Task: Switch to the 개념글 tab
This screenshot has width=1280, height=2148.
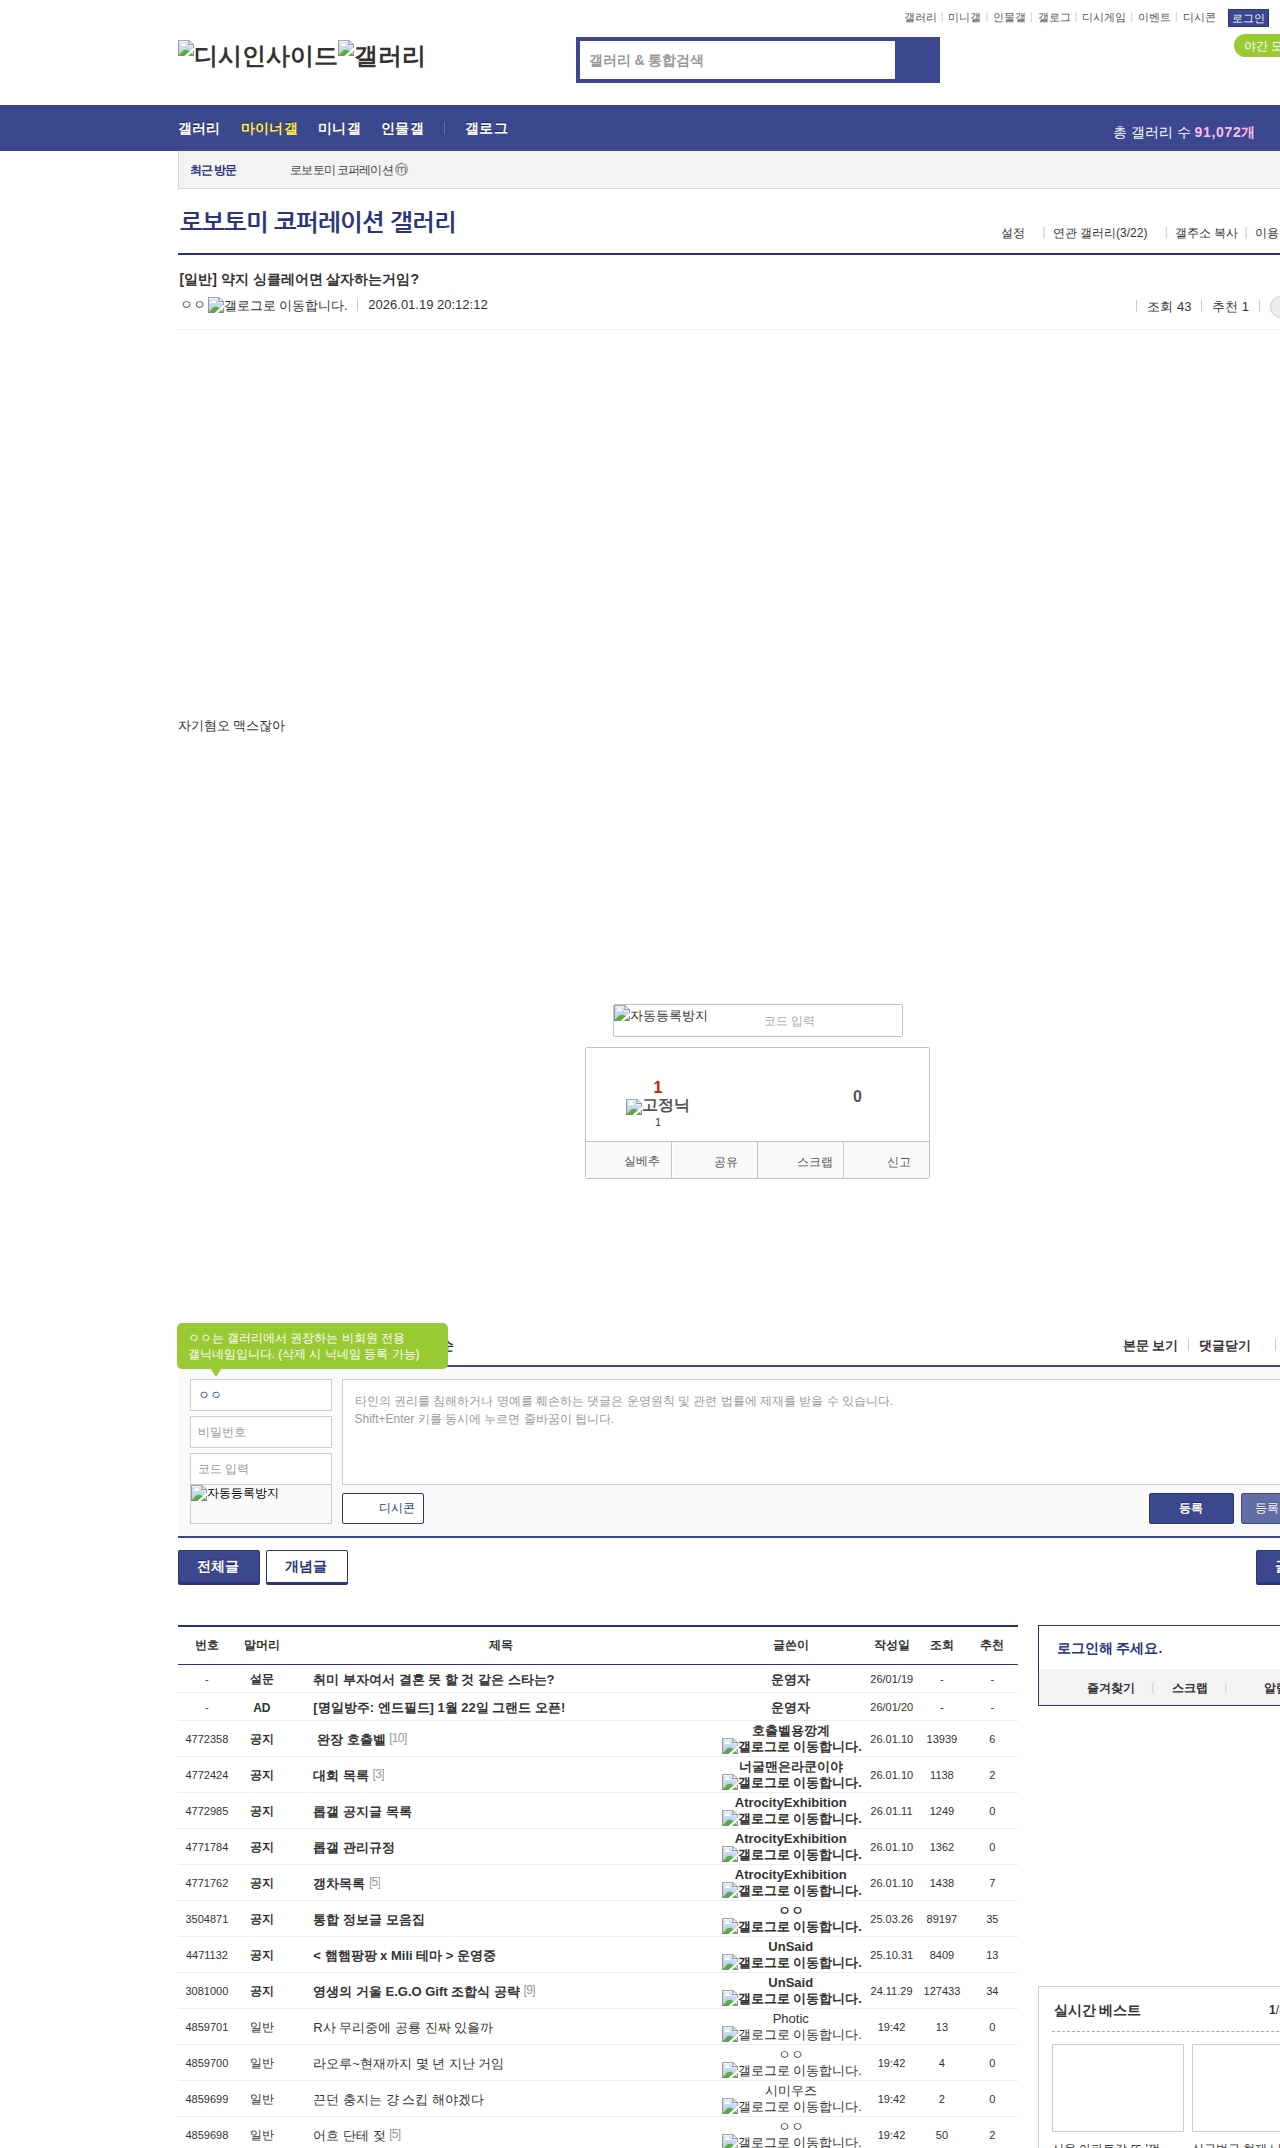Action: click(307, 1567)
